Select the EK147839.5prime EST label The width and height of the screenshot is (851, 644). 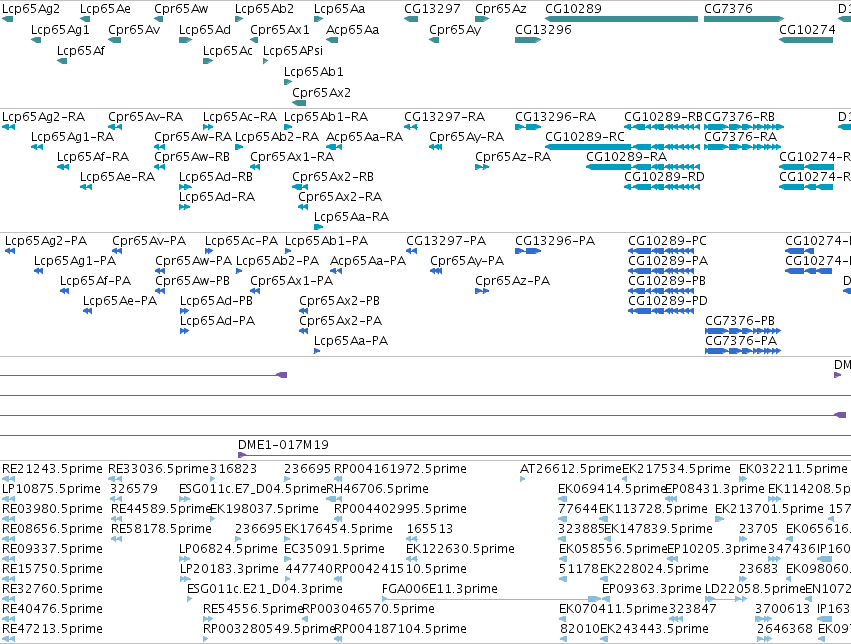click(658, 528)
